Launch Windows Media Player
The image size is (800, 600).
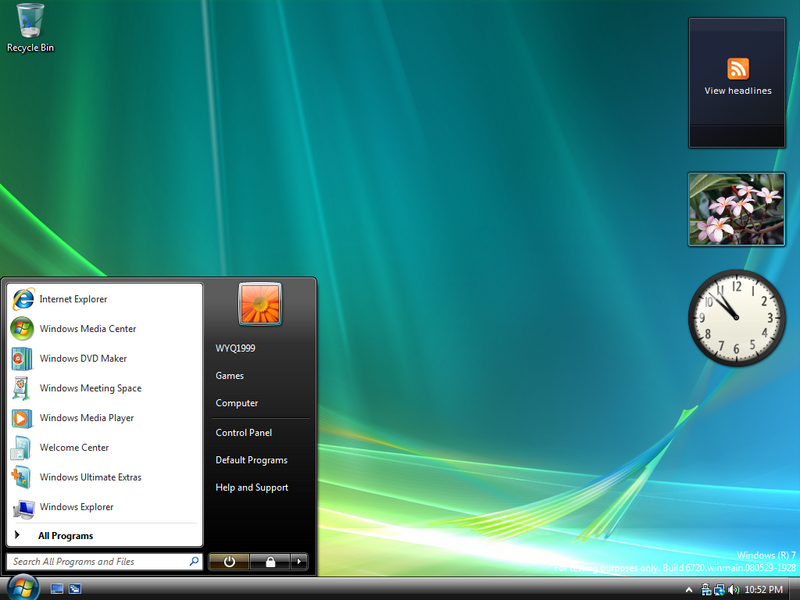point(86,418)
